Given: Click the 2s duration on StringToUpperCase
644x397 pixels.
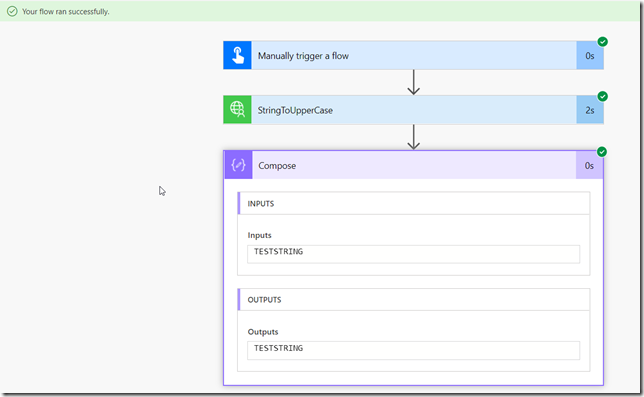Looking at the screenshot, I should [x=590, y=110].
